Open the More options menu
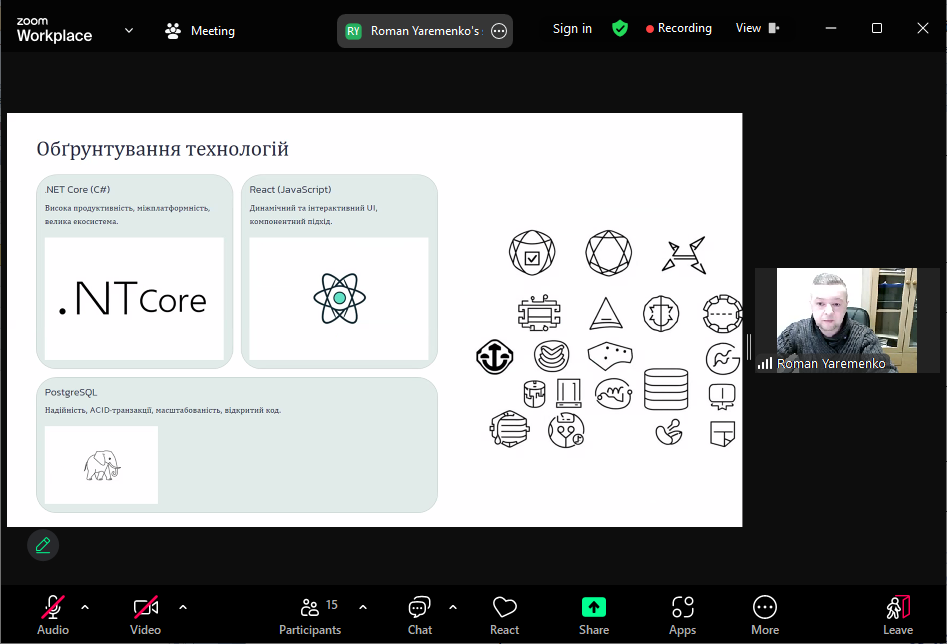Viewport: 947px width, 644px height. point(765,614)
